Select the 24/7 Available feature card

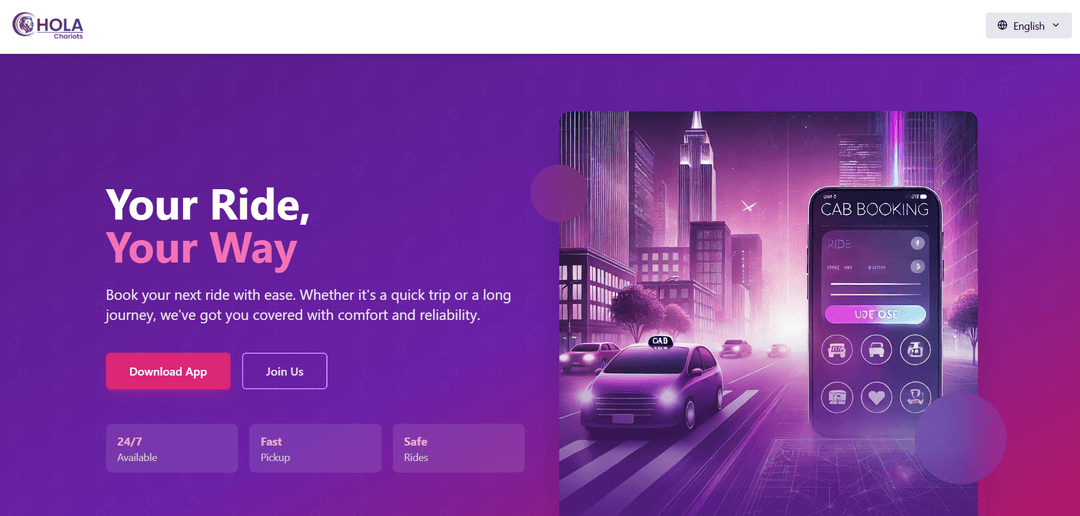[x=172, y=448]
